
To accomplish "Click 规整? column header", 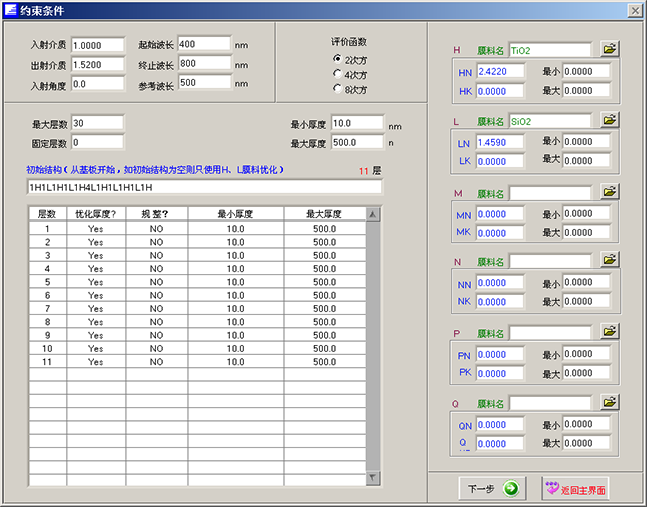I will [156, 214].
